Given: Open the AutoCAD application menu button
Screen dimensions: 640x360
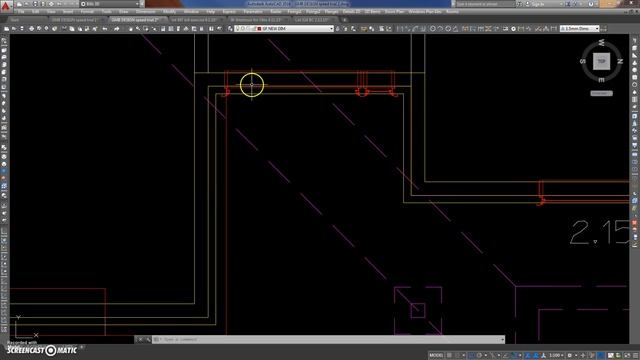Looking at the screenshot, I should point(5,5).
